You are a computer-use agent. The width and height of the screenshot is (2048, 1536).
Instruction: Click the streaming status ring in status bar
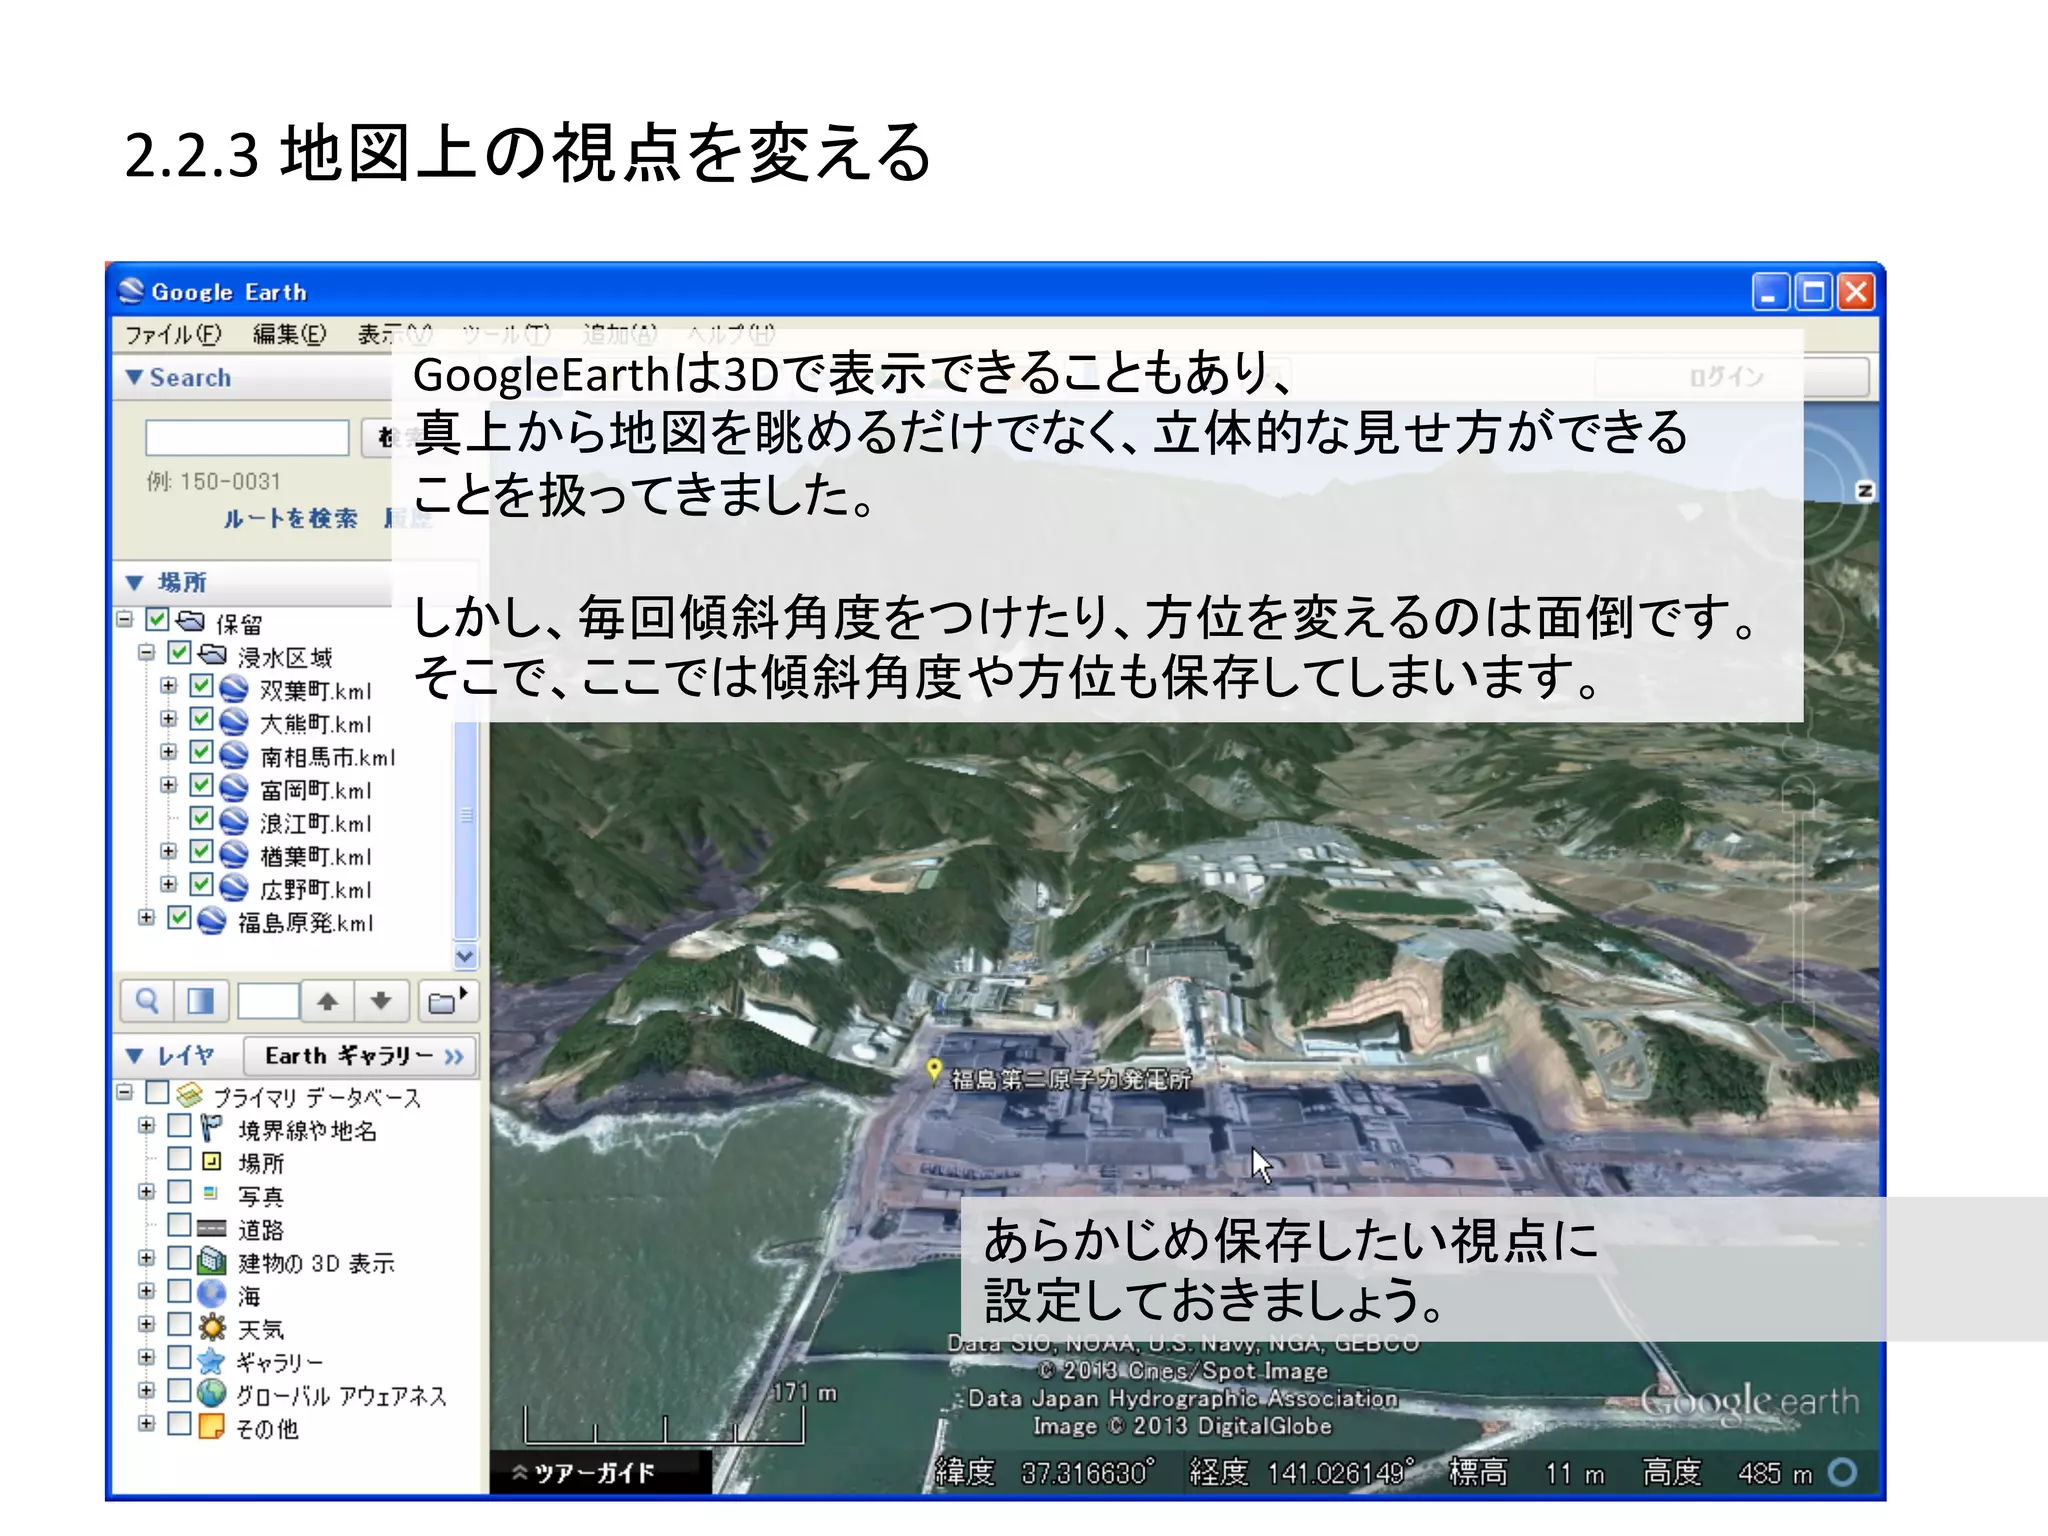(x=1842, y=1472)
